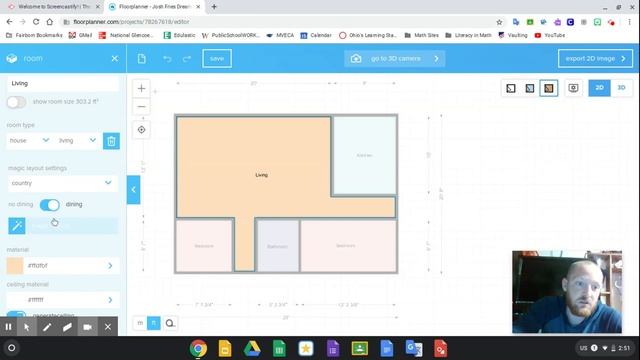Viewport: 640px width, 360px height.
Task: Select Screencastify pen drawing tool
Action: pos(47,327)
